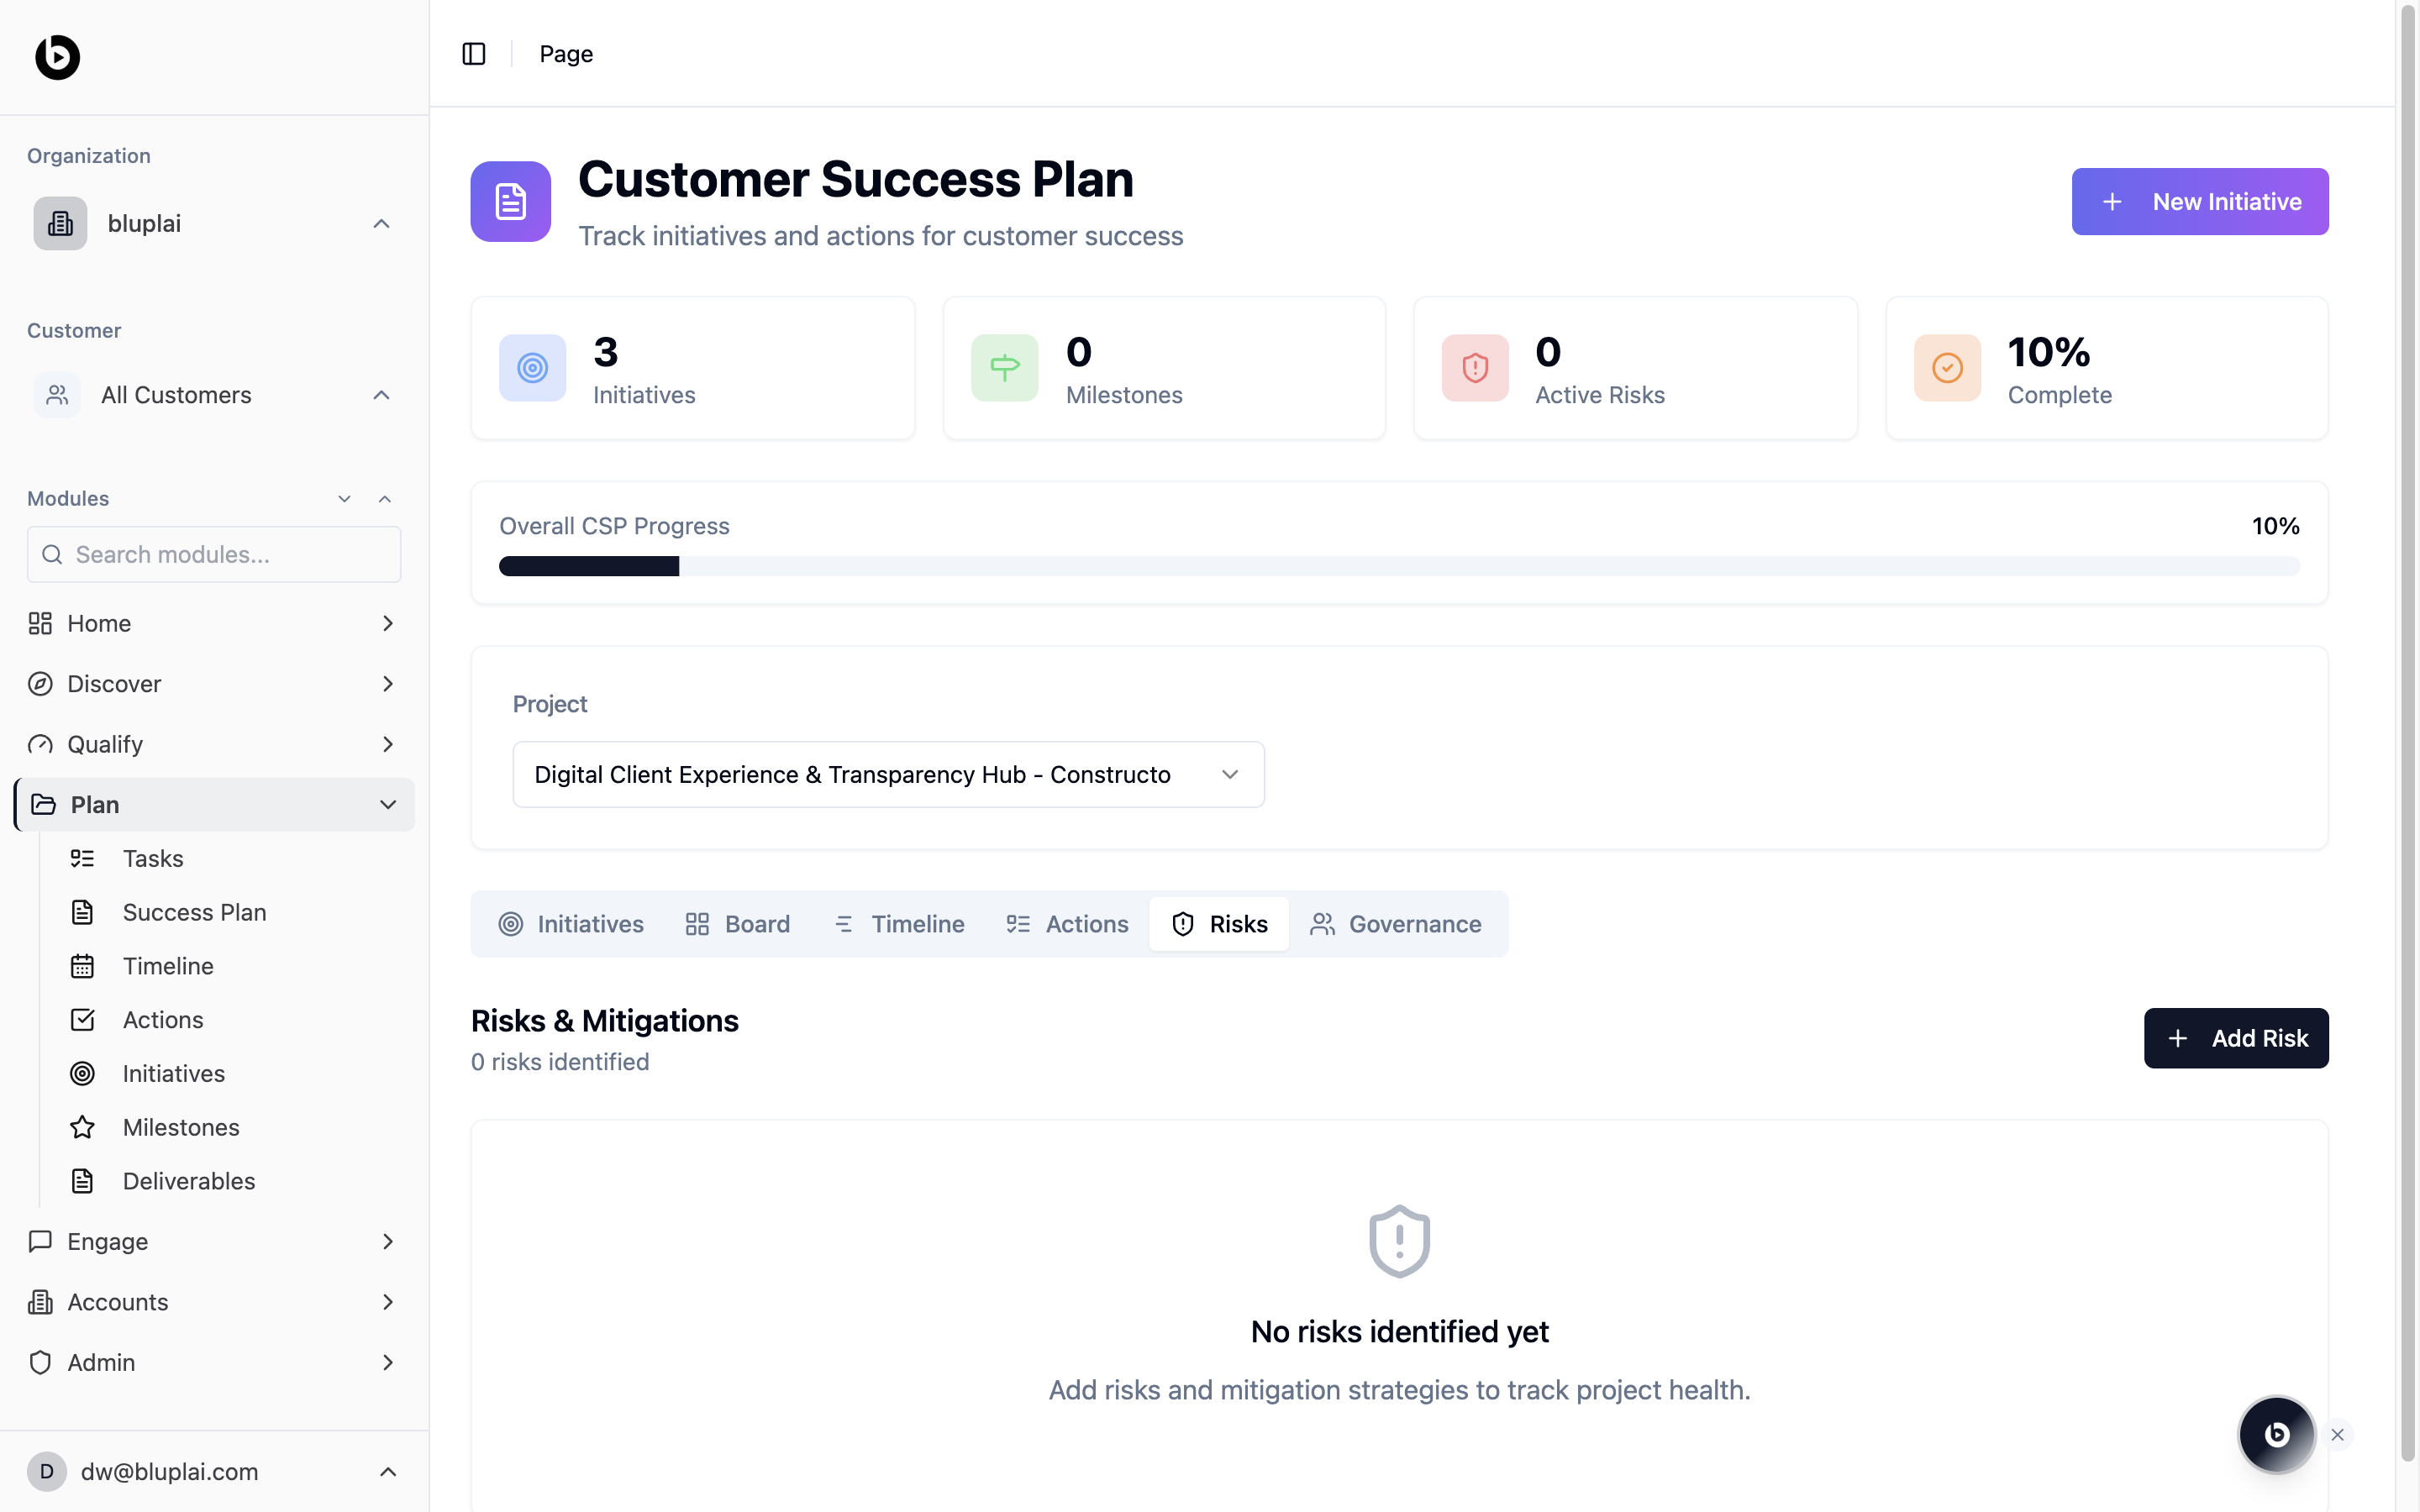Image resolution: width=2420 pixels, height=1512 pixels.
Task: Dismiss the assistant bubble with X
Action: [2338, 1434]
